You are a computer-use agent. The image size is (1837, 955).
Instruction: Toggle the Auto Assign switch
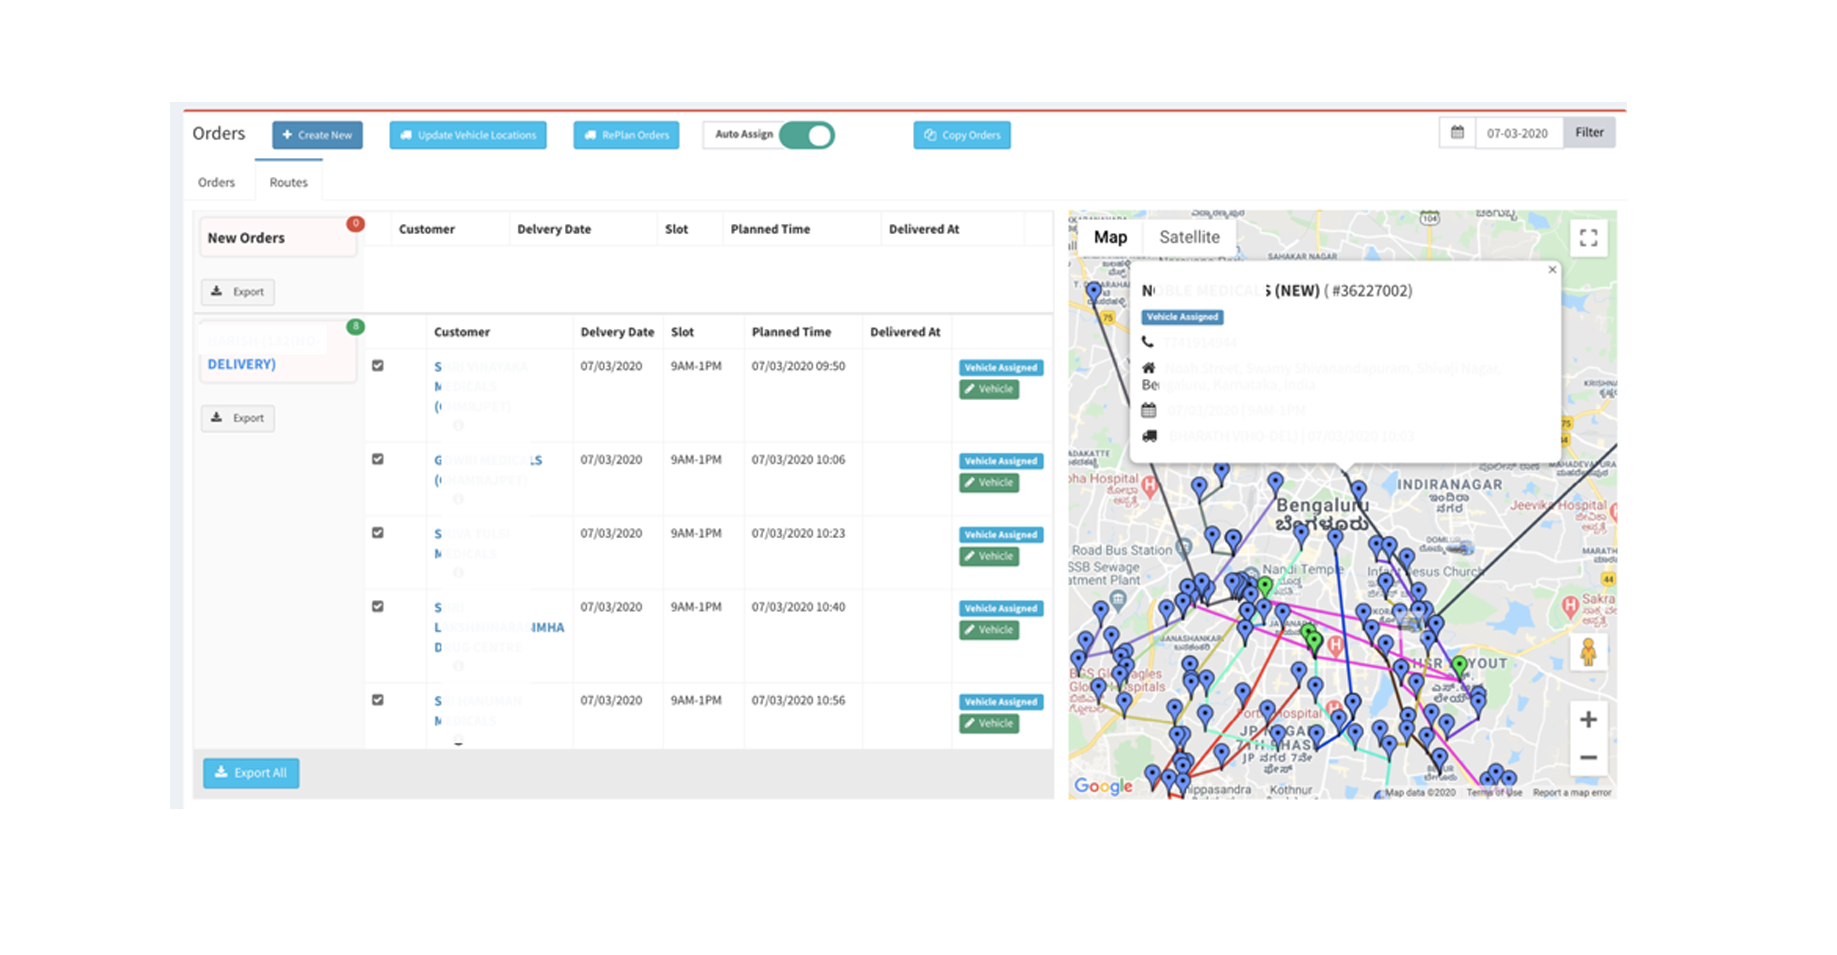coord(806,135)
